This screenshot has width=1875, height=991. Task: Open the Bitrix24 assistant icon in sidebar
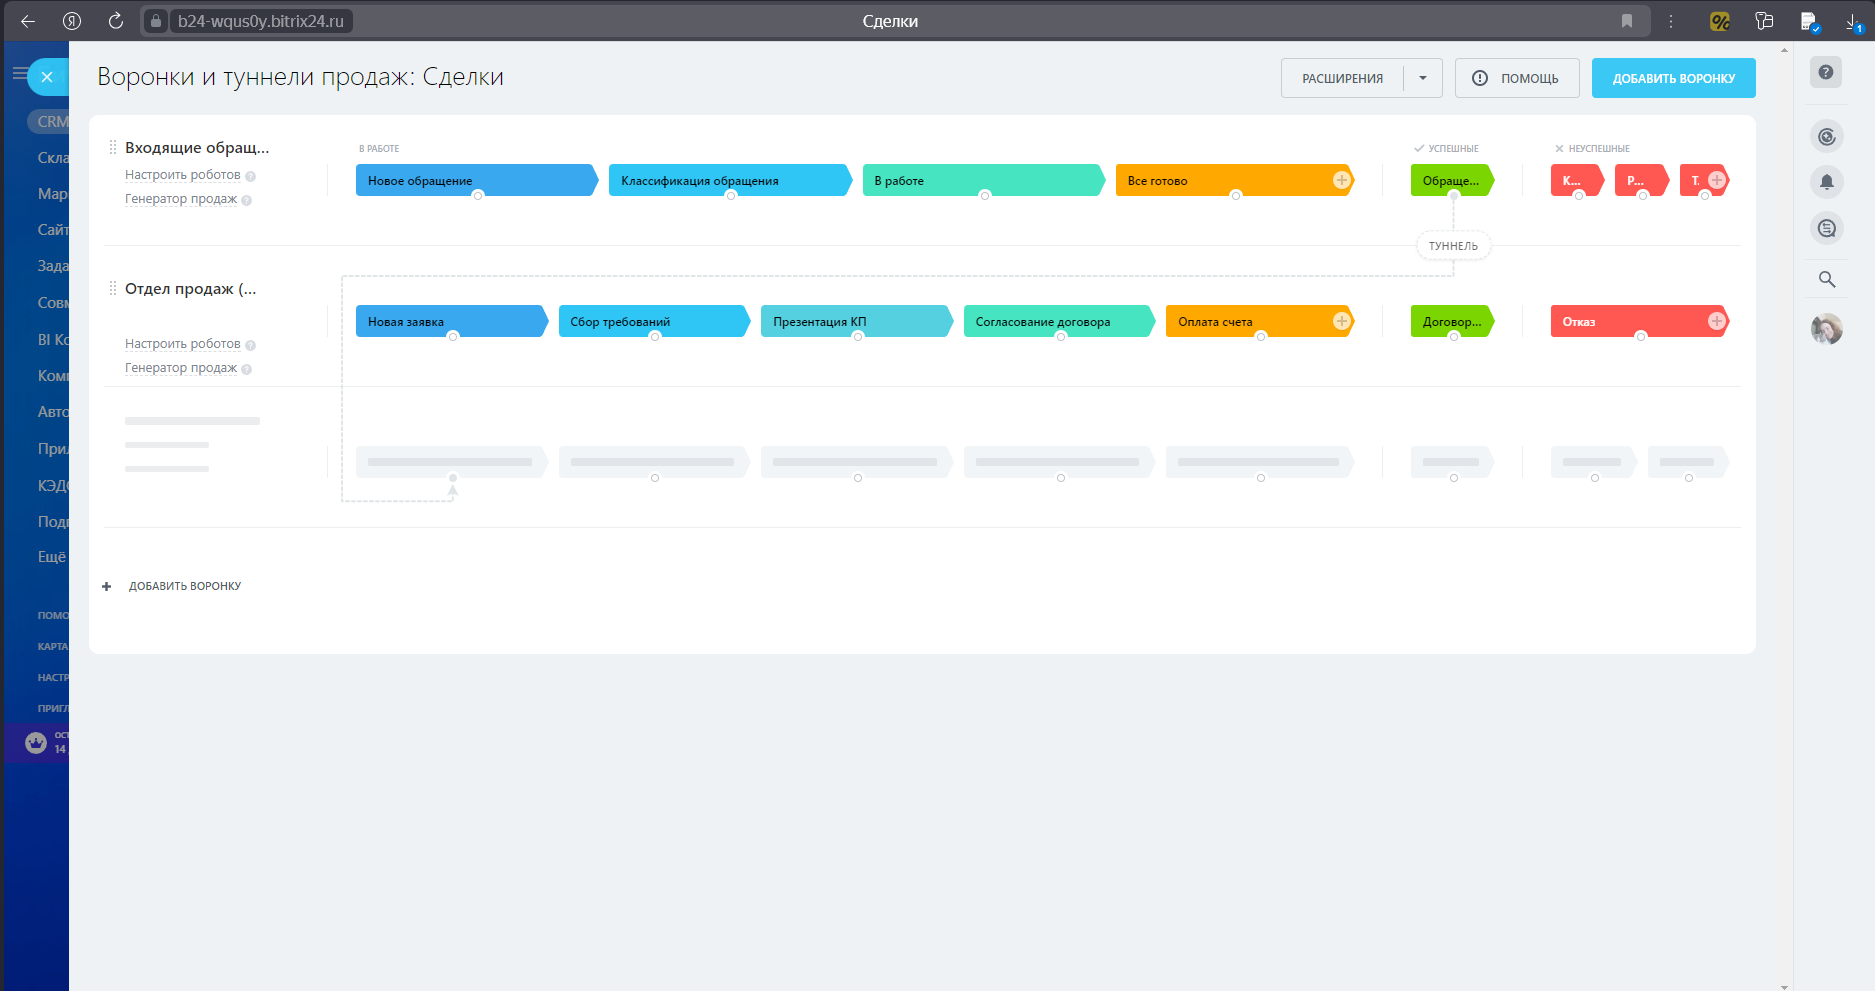pos(1827,137)
